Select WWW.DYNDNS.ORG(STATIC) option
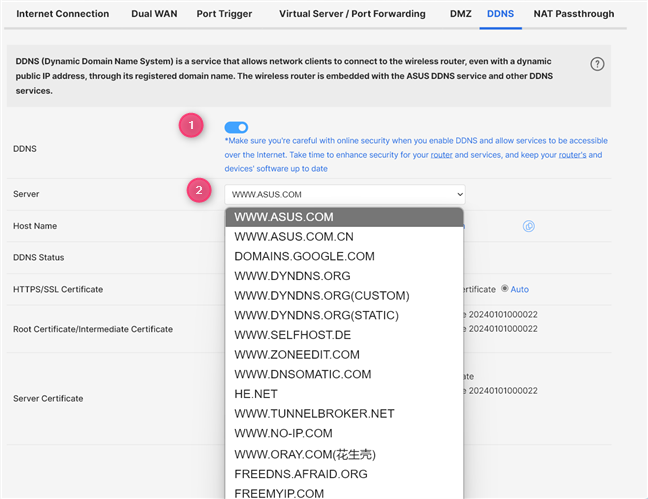The height and width of the screenshot is (499, 648). (344, 315)
